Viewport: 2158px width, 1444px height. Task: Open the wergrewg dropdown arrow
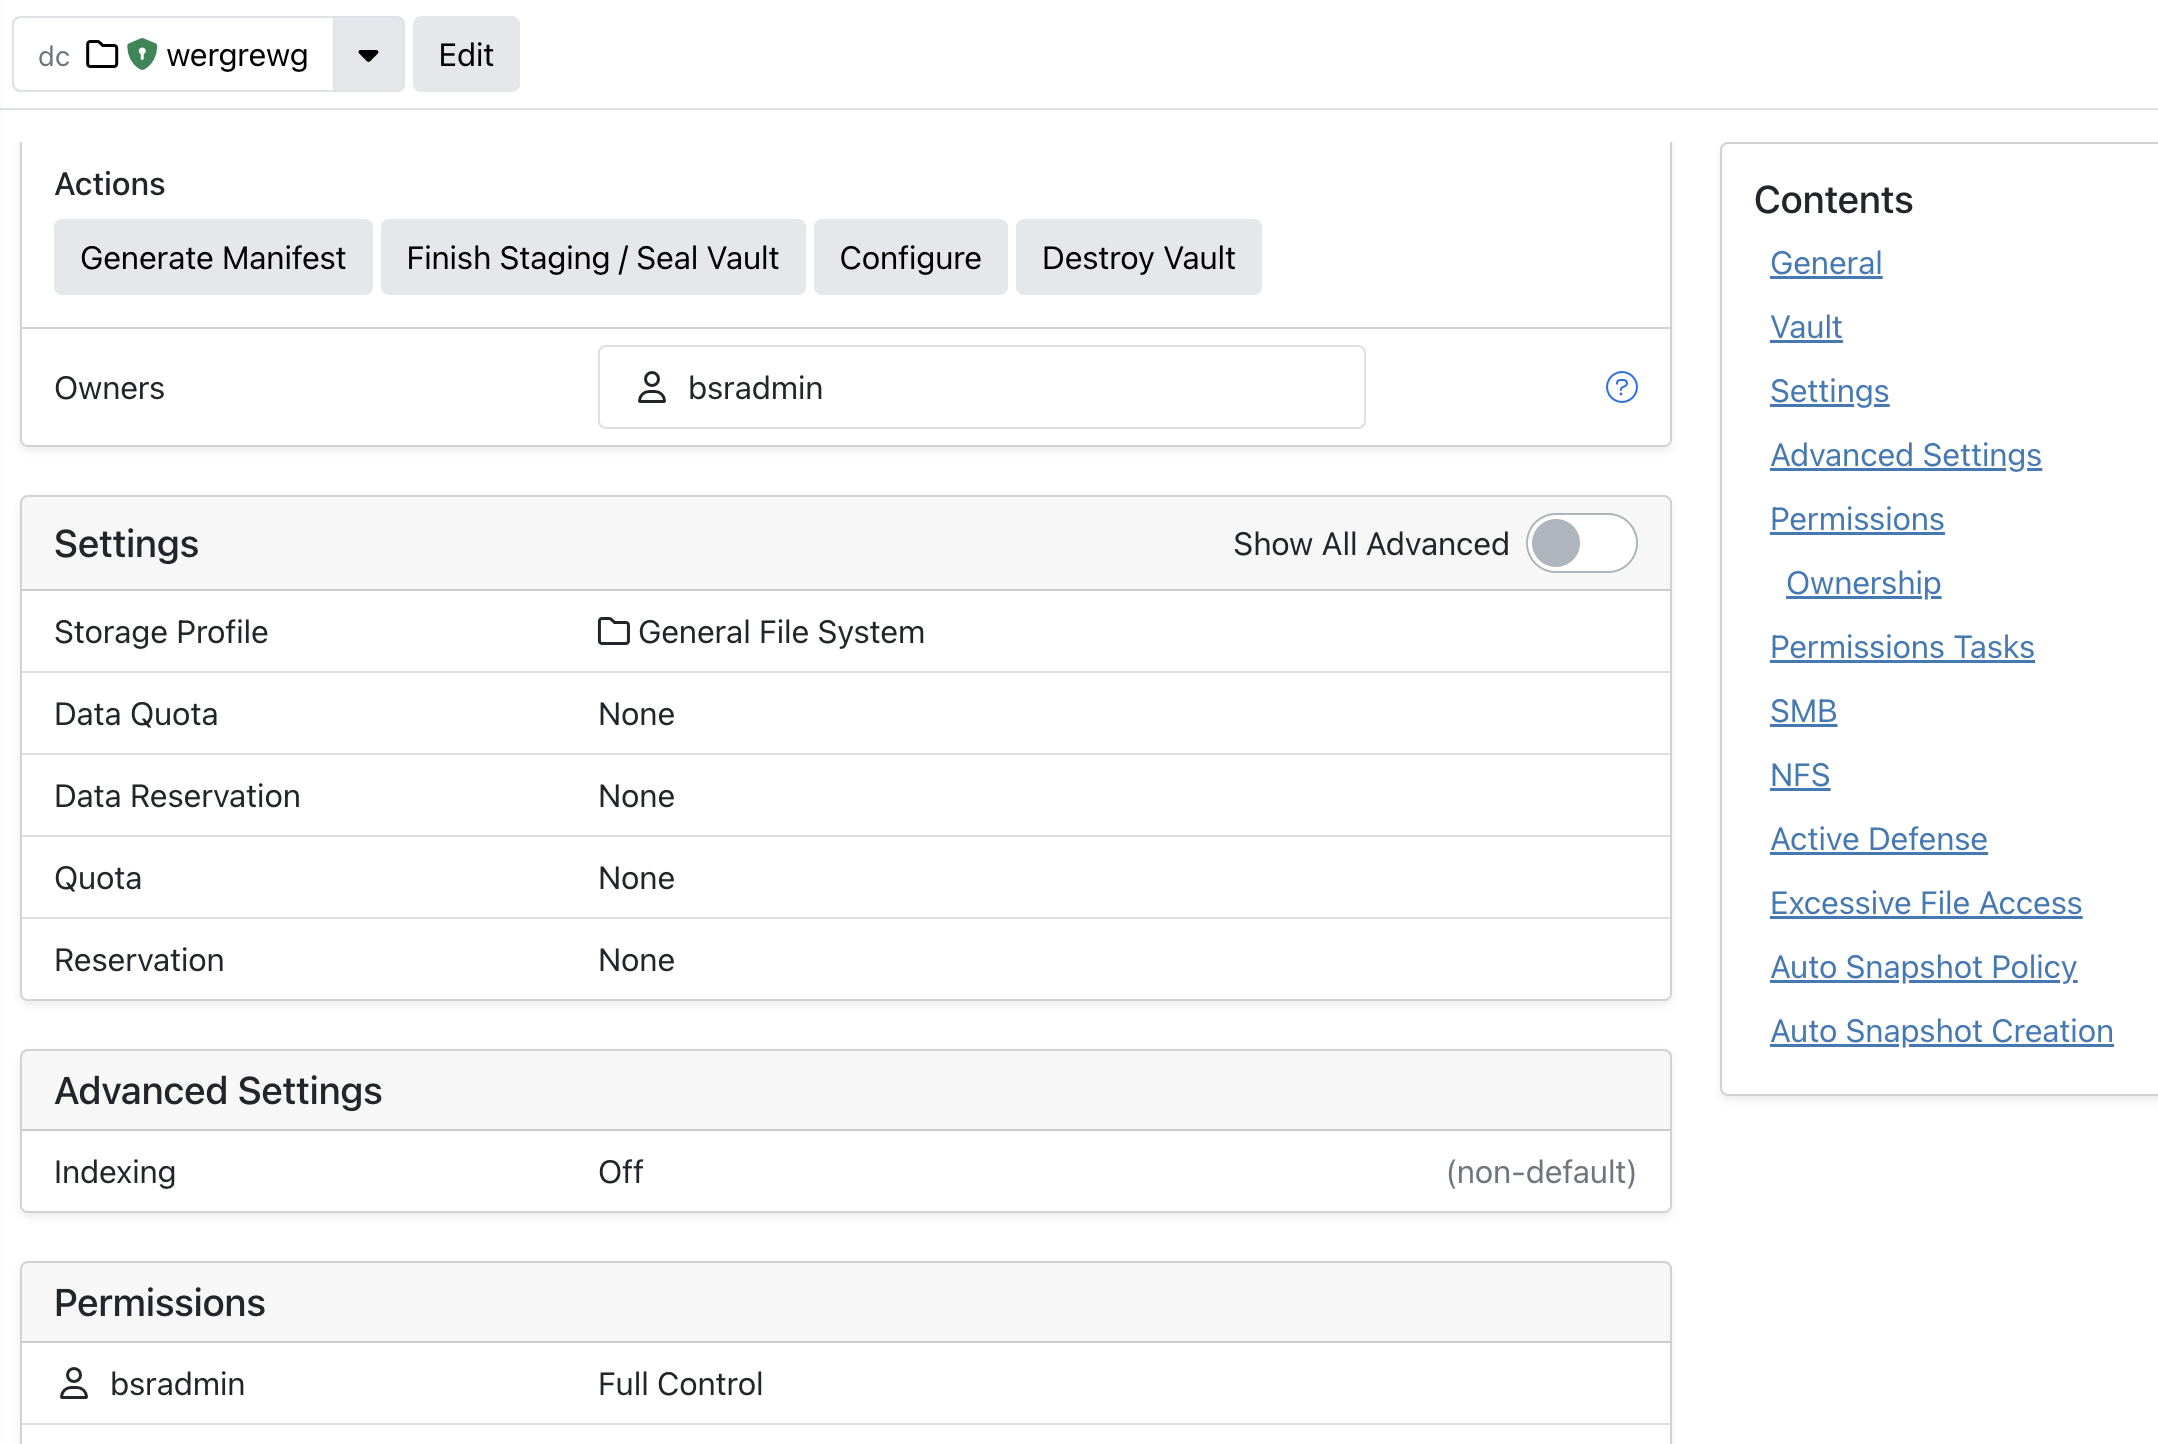368,55
